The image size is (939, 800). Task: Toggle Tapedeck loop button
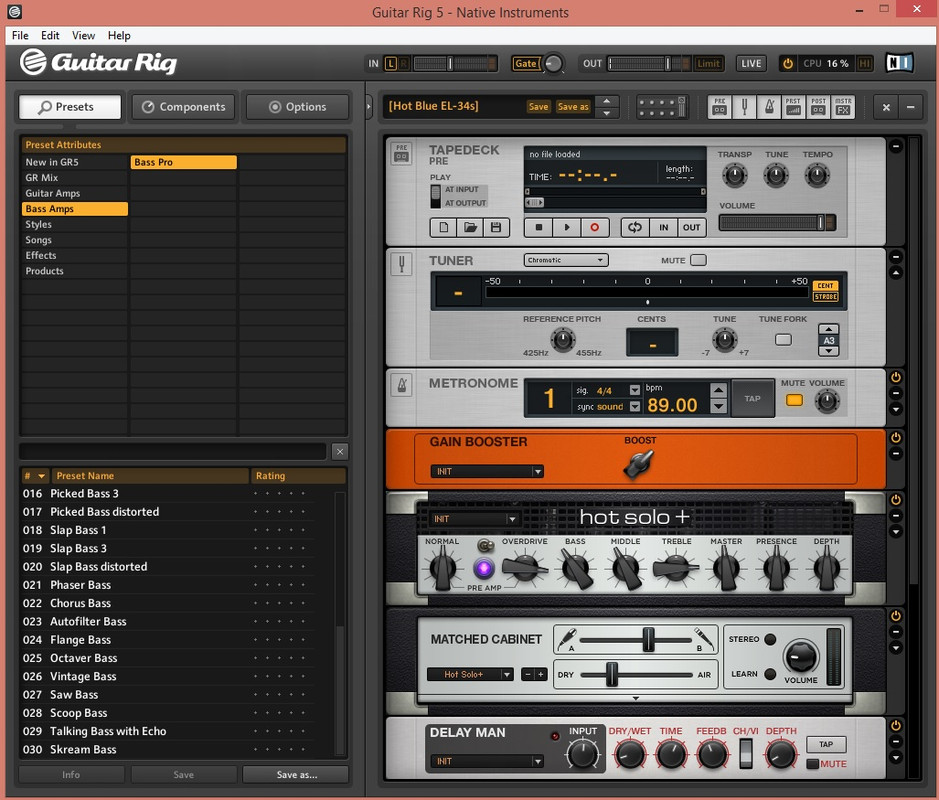coord(635,228)
